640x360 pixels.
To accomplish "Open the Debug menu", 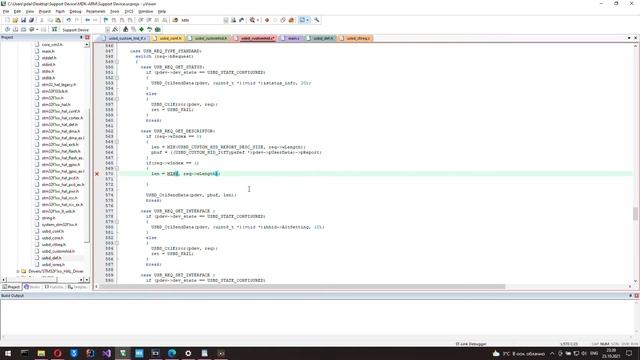I will pos(75,11).
